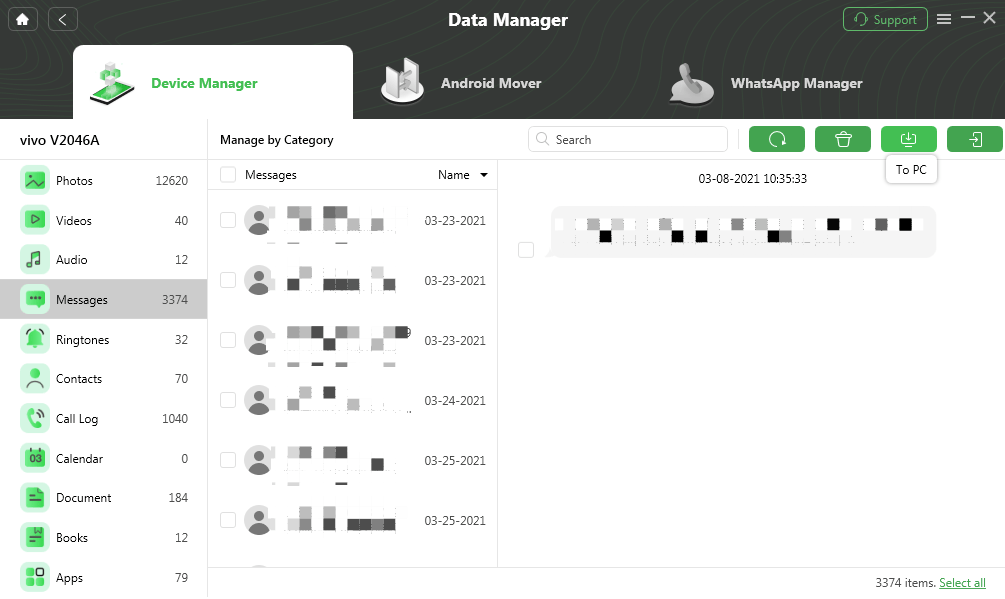Tick checkbox for first 03-23-2021 conversation
The width and height of the screenshot is (1005, 599).
[228, 220]
